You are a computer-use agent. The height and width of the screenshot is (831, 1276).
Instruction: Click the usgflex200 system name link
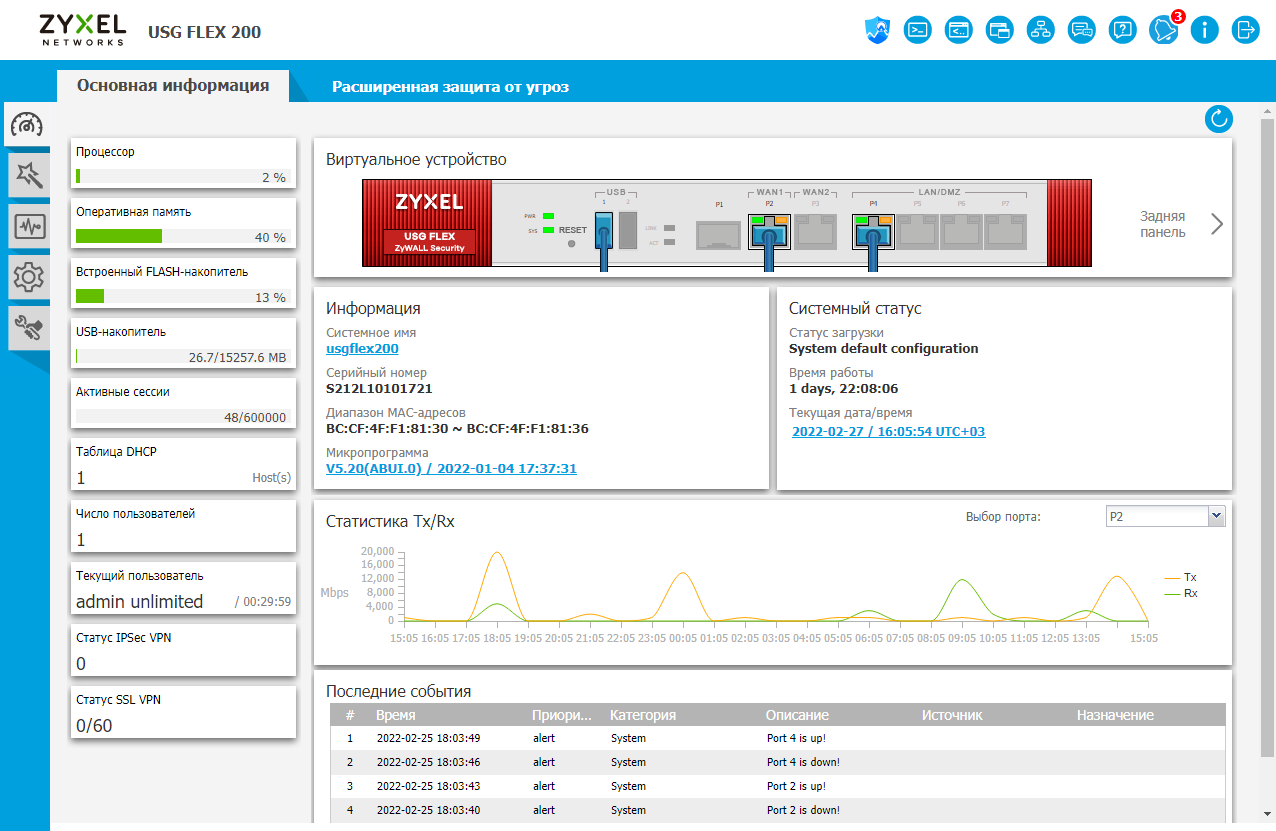point(362,349)
